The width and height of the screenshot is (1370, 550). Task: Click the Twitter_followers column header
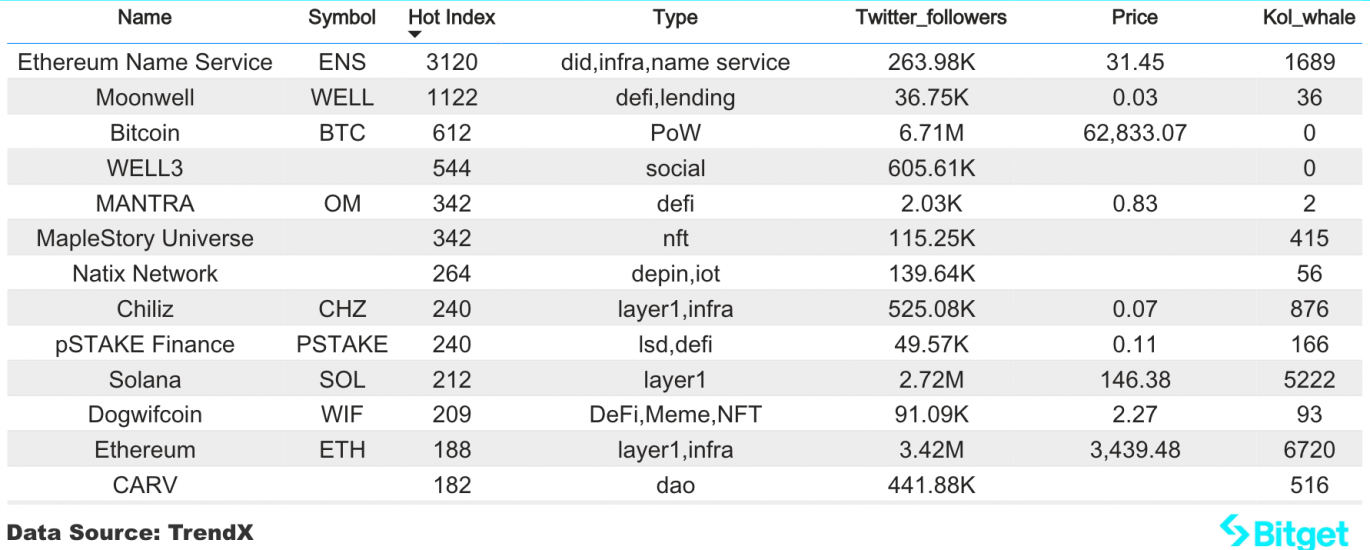(931, 17)
